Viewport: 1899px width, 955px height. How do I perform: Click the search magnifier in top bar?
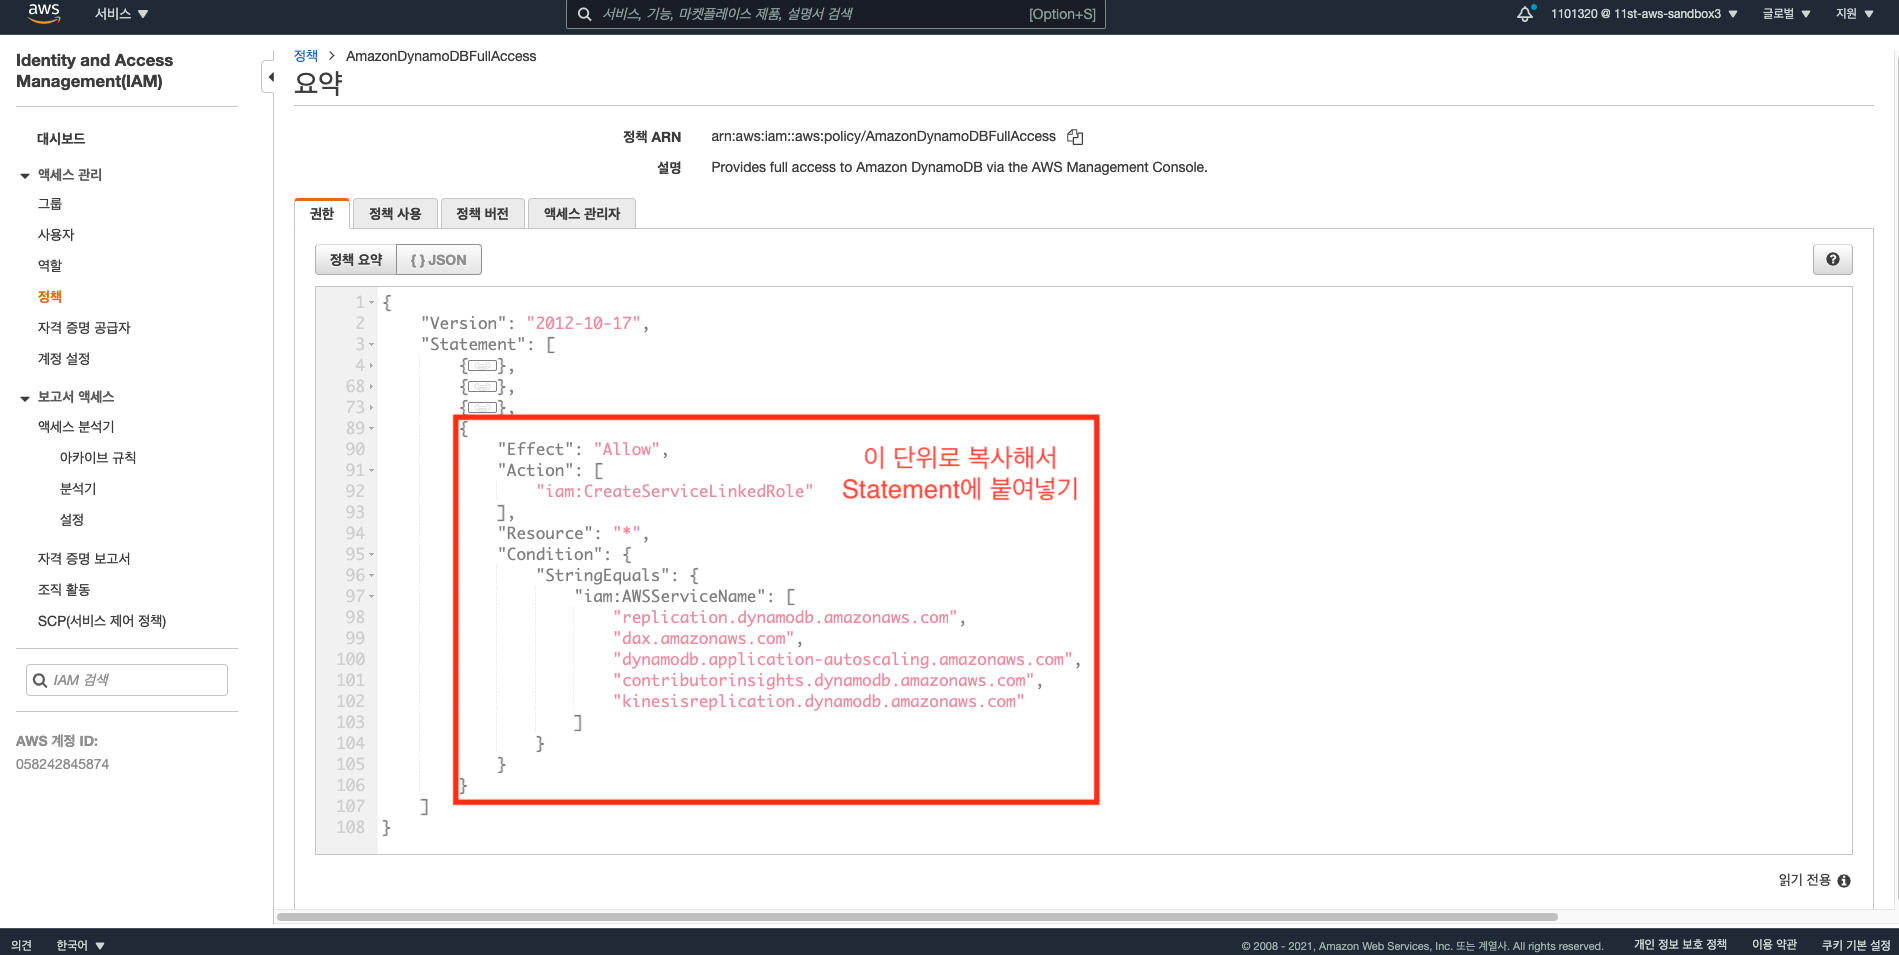pos(584,14)
